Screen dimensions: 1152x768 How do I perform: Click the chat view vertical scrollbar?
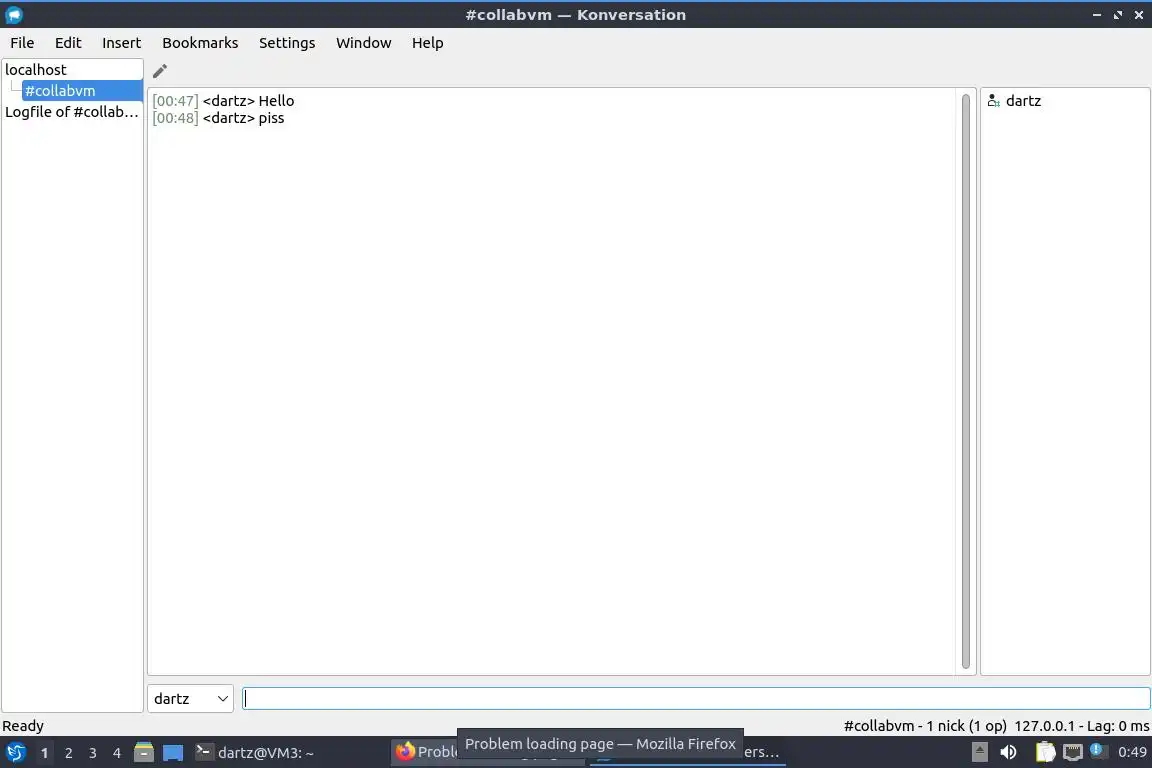[x=965, y=381]
